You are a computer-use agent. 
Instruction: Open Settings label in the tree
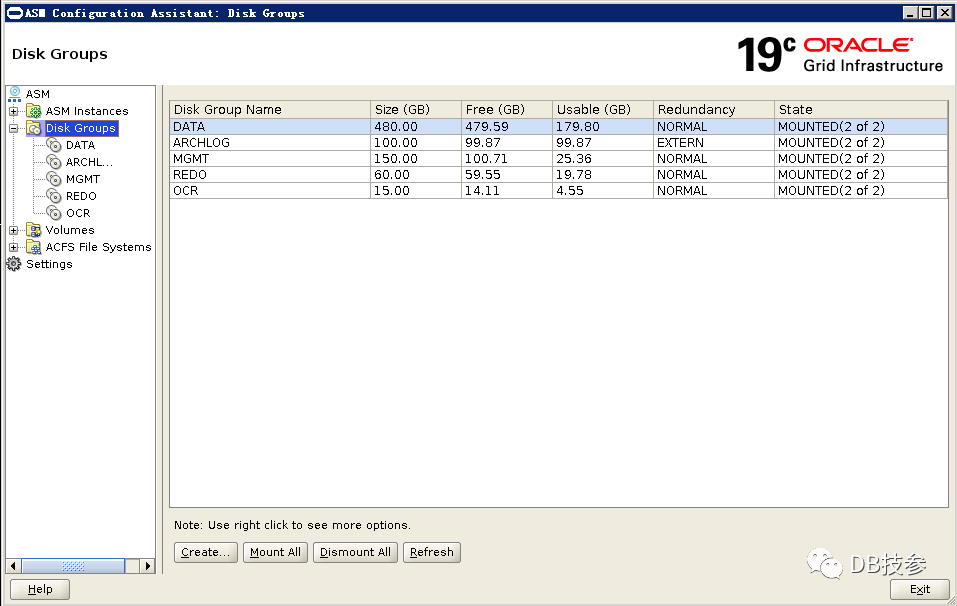(x=49, y=264)
